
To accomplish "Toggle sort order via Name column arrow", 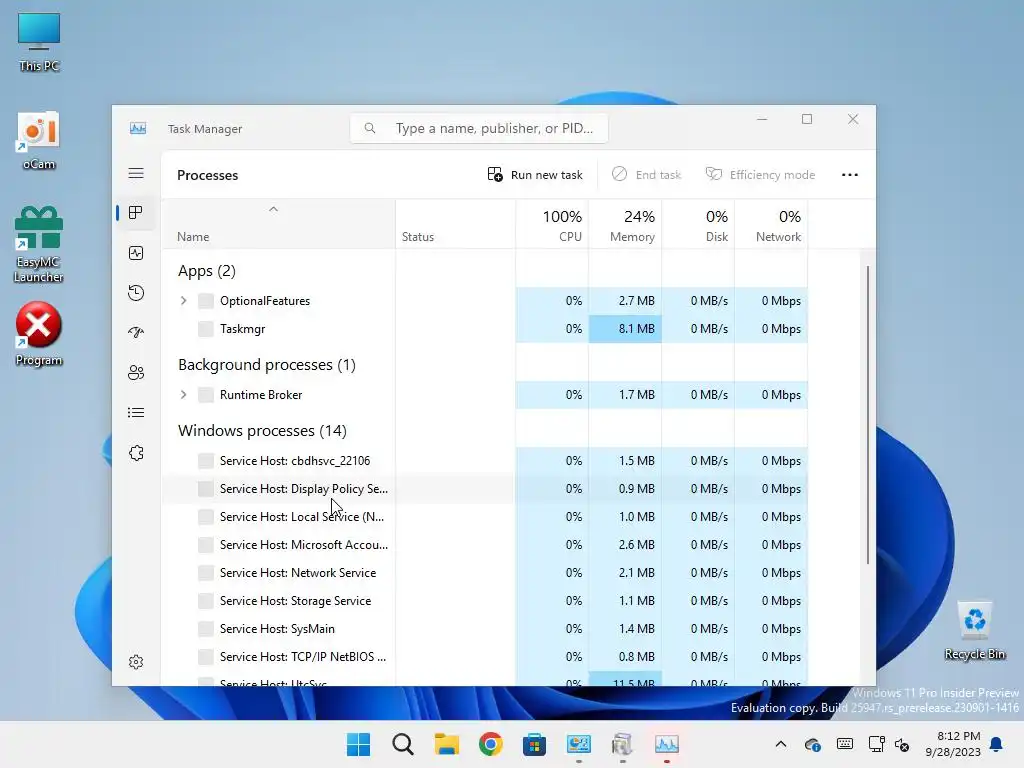I will tap(274, 209).
